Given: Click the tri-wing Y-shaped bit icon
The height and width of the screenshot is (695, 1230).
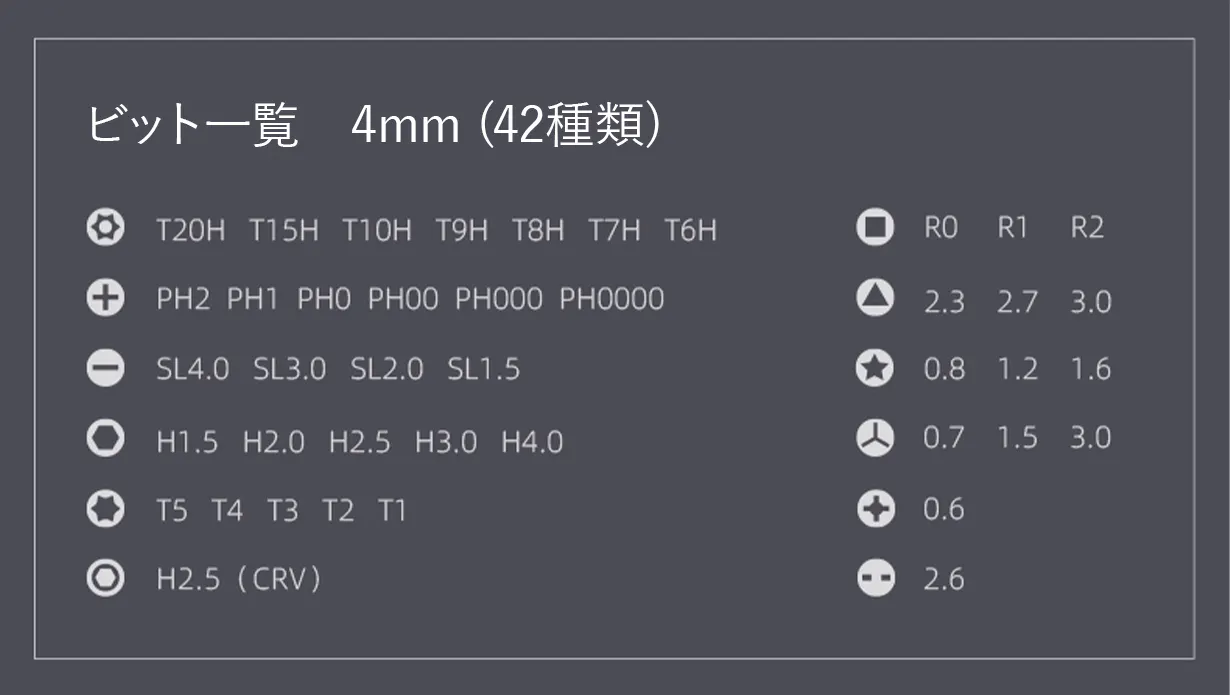Looking at the screenshot, I should (x=875, y=438).
